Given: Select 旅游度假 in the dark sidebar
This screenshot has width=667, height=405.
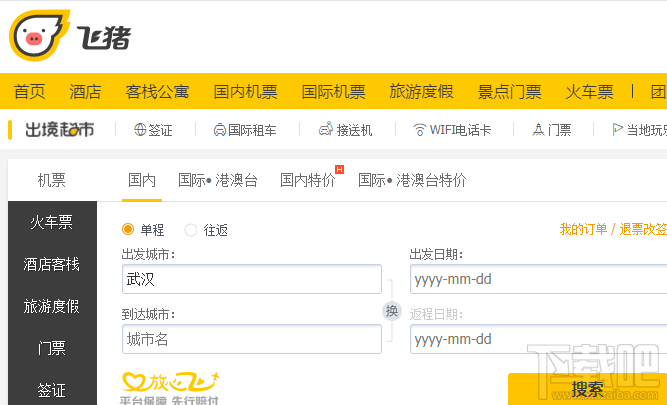Looking at the screenshot, I should pyautogui.click(x=51, y=306).
